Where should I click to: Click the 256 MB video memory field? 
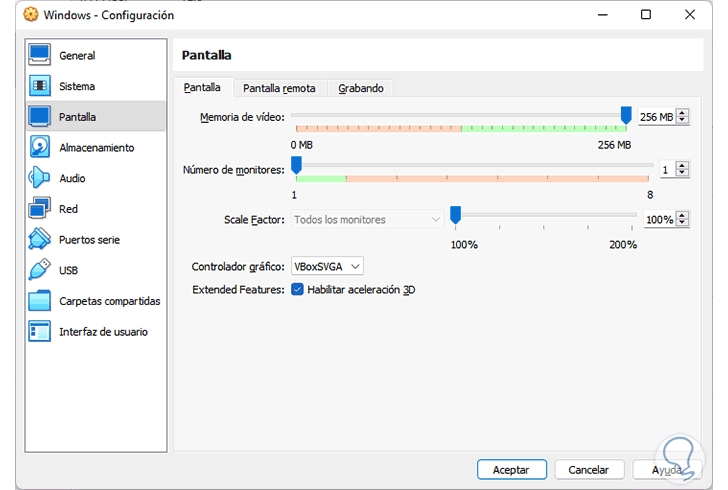[655, 117]
